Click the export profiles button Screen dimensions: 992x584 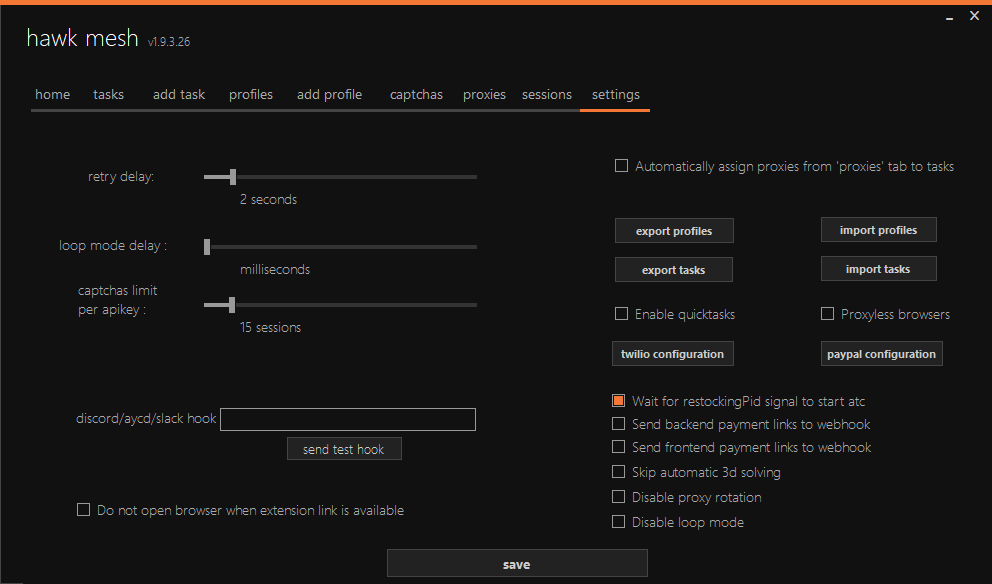pyautogui.click(x=674, y=231)
